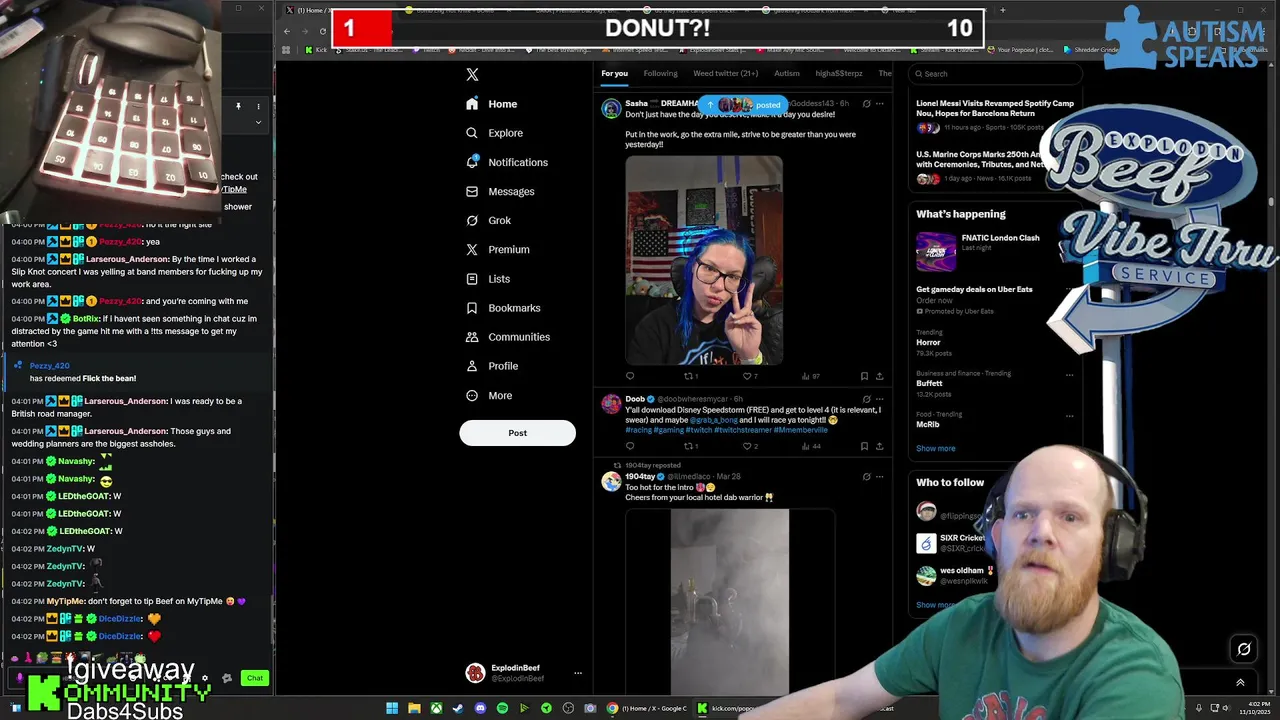Switch to the Autism tab
The width and height of the screenshot is (1280, 720).
click(x=787, y=73)
